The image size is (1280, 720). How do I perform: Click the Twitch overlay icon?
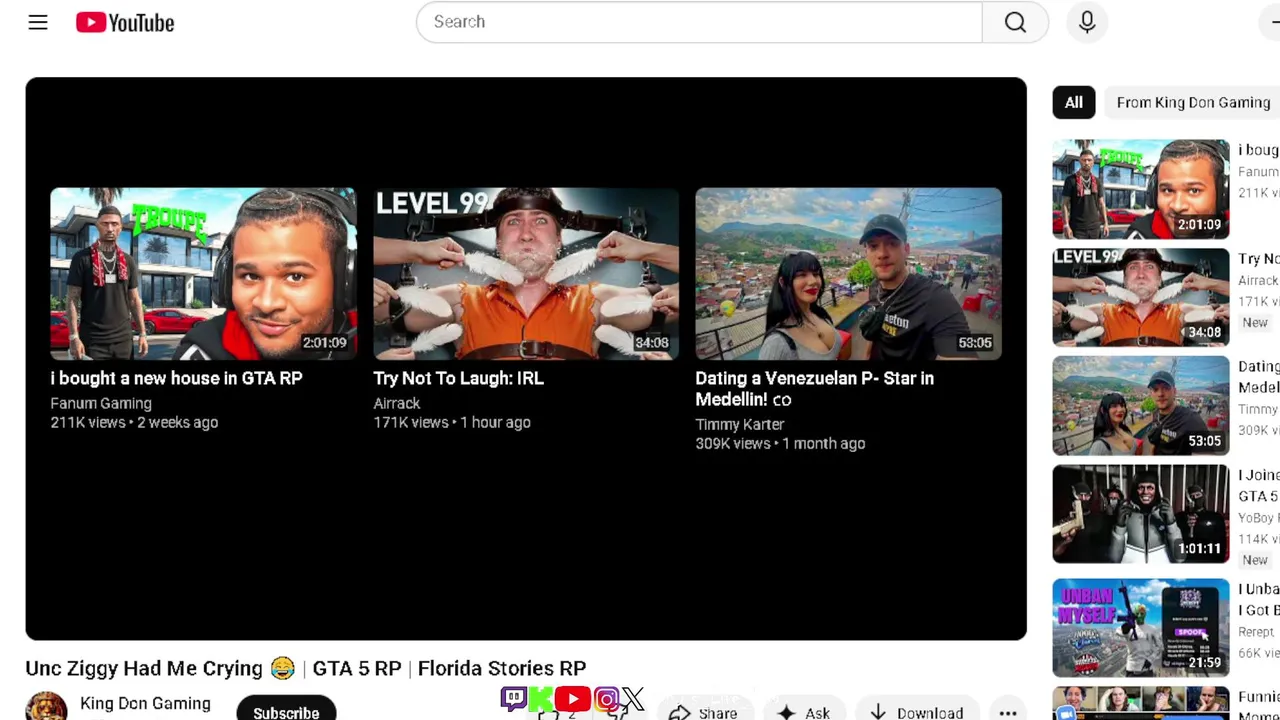point(514,698)
